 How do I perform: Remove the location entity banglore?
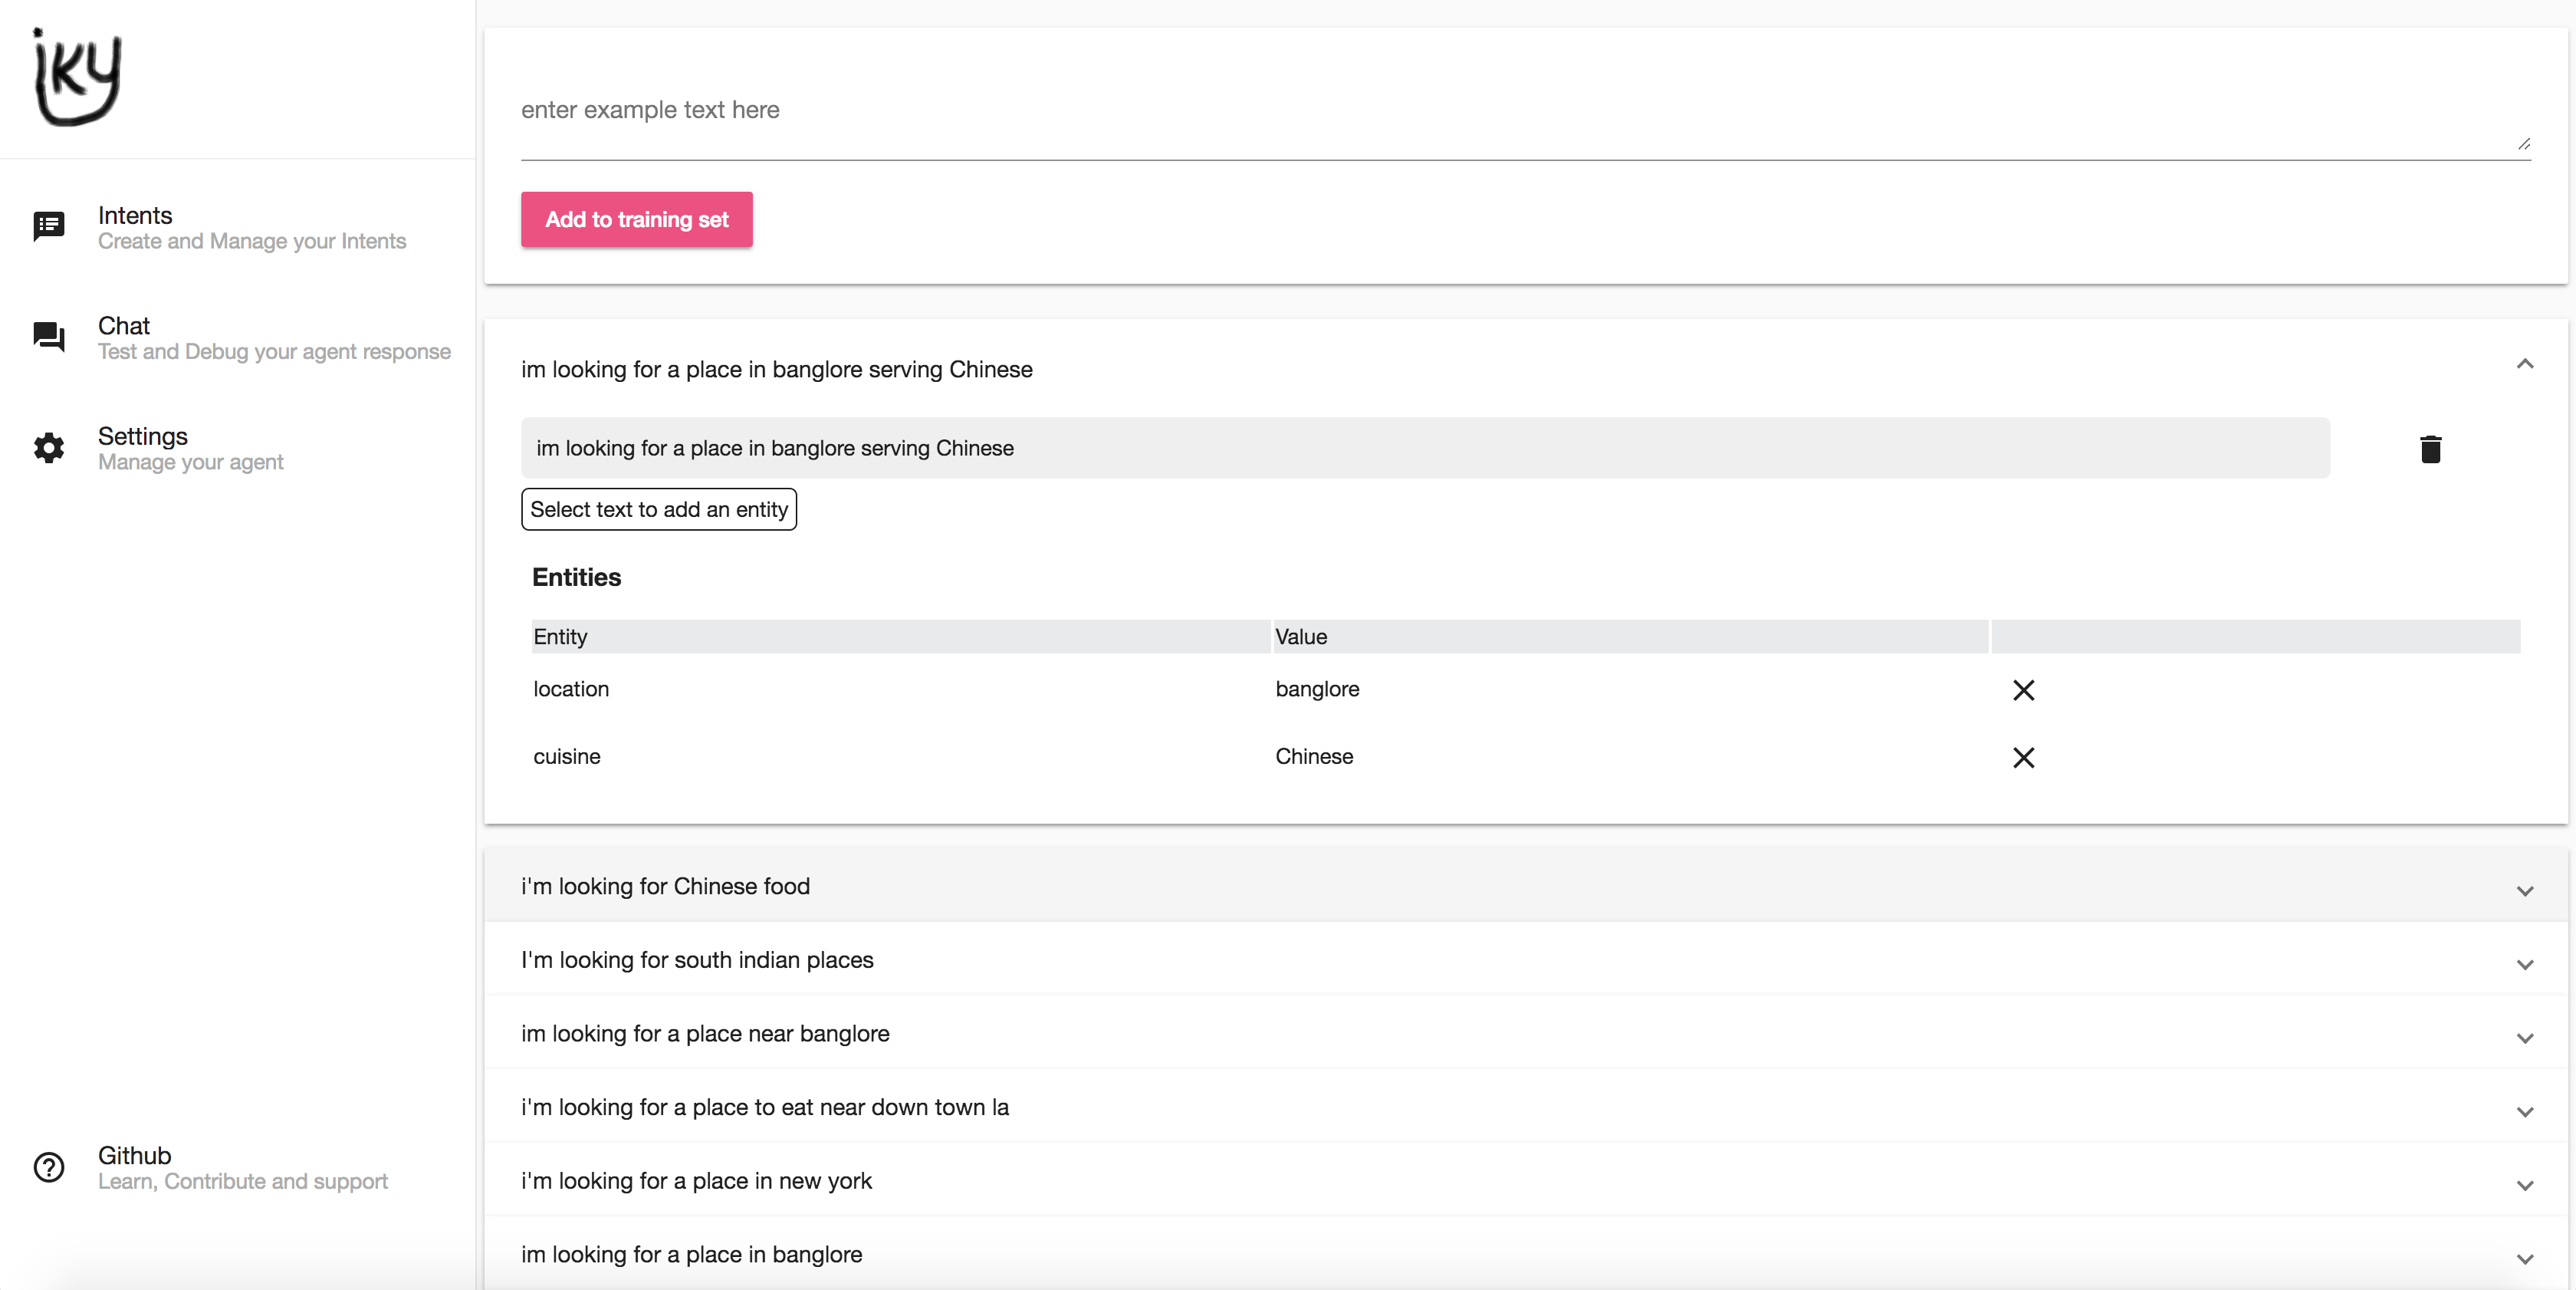click(2023, 690)
